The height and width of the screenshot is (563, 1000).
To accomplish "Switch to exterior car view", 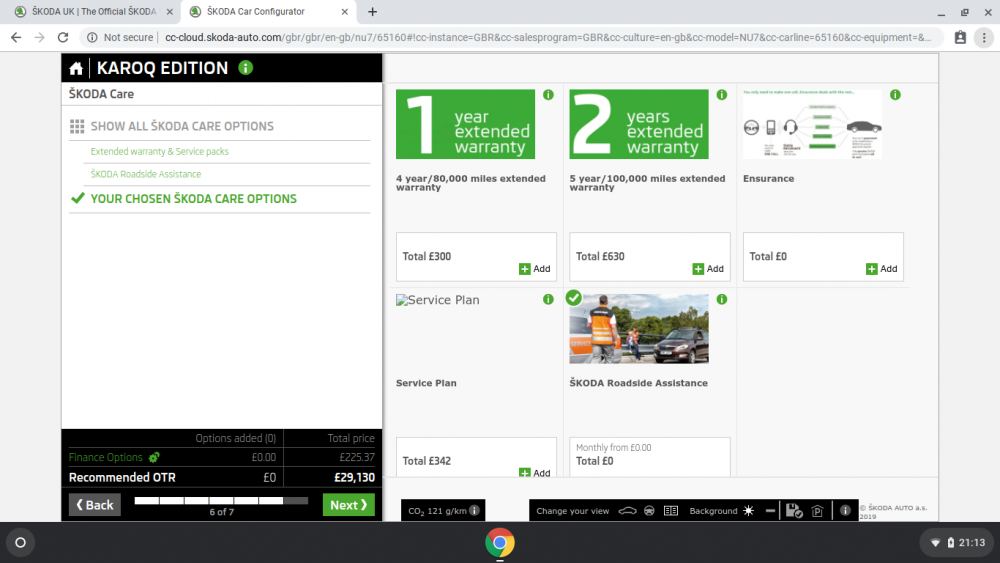I will coord(628,511).
